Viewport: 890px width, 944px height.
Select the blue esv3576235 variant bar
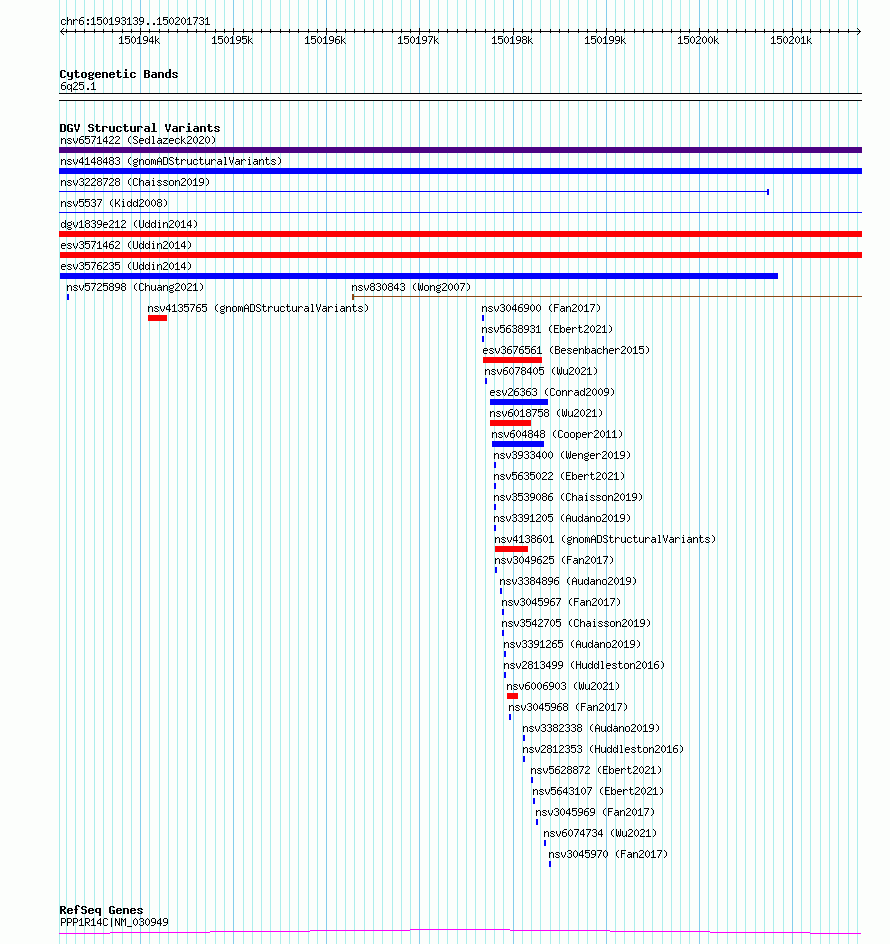pos(419,276)
